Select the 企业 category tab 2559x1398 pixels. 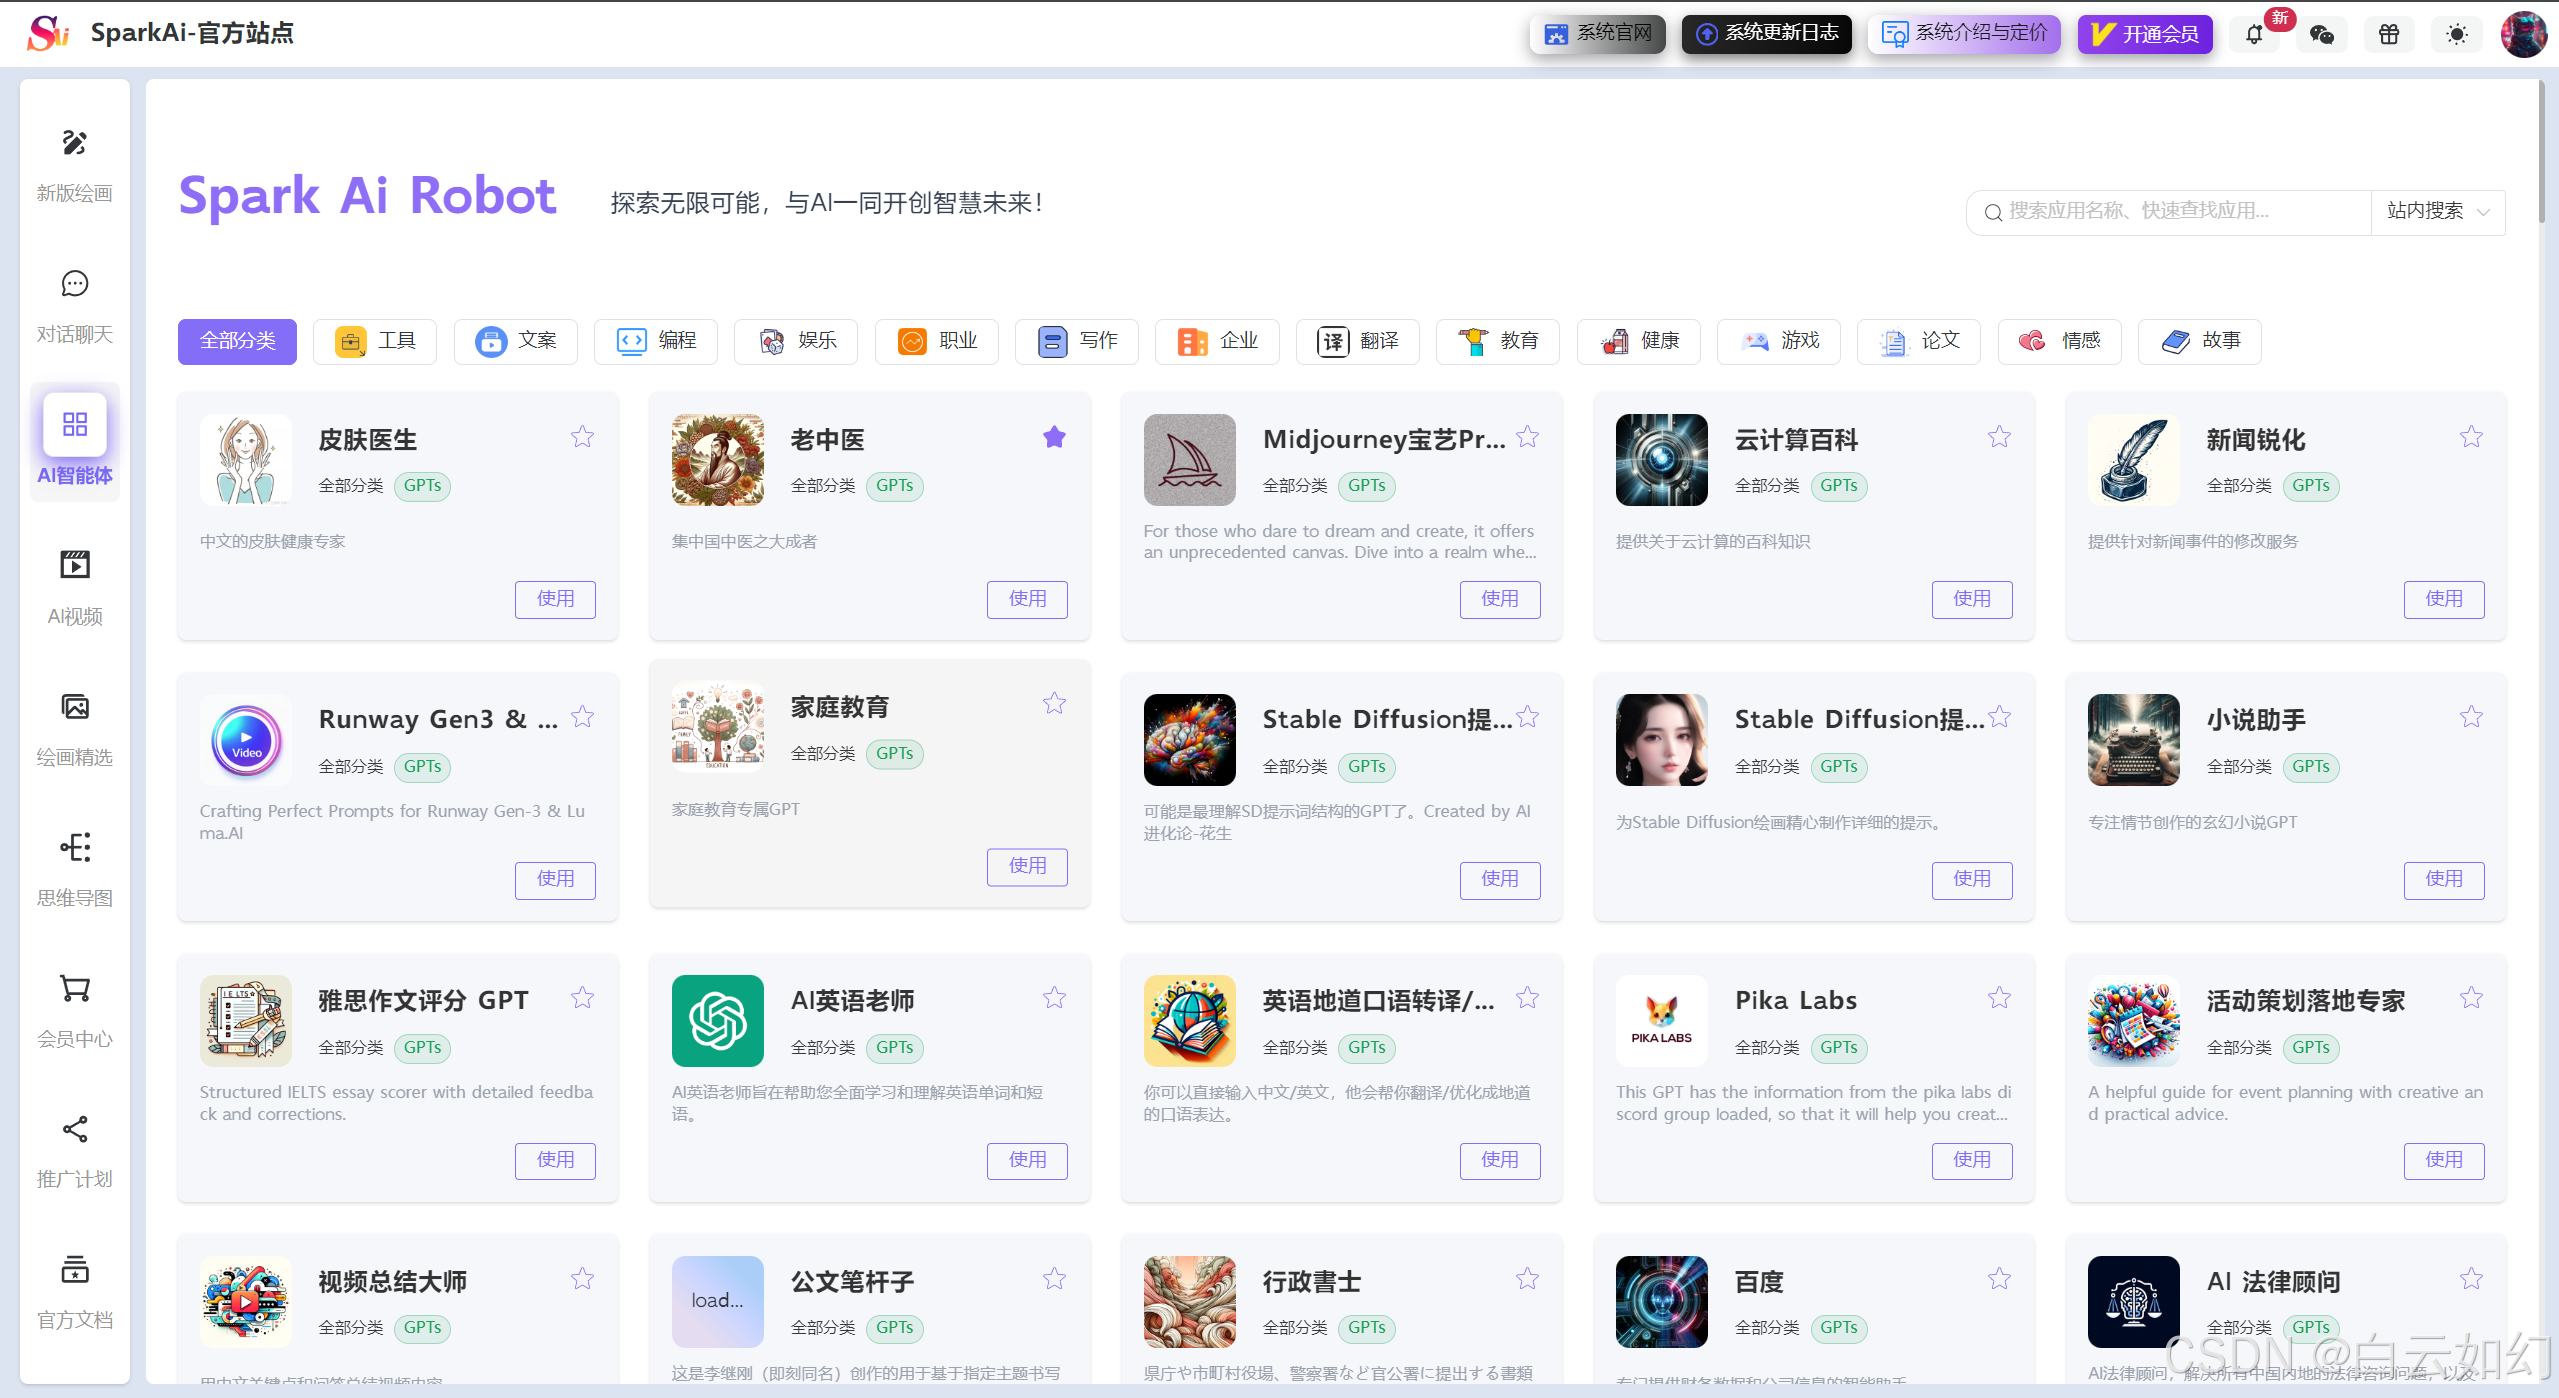[x=1217, y=341]
